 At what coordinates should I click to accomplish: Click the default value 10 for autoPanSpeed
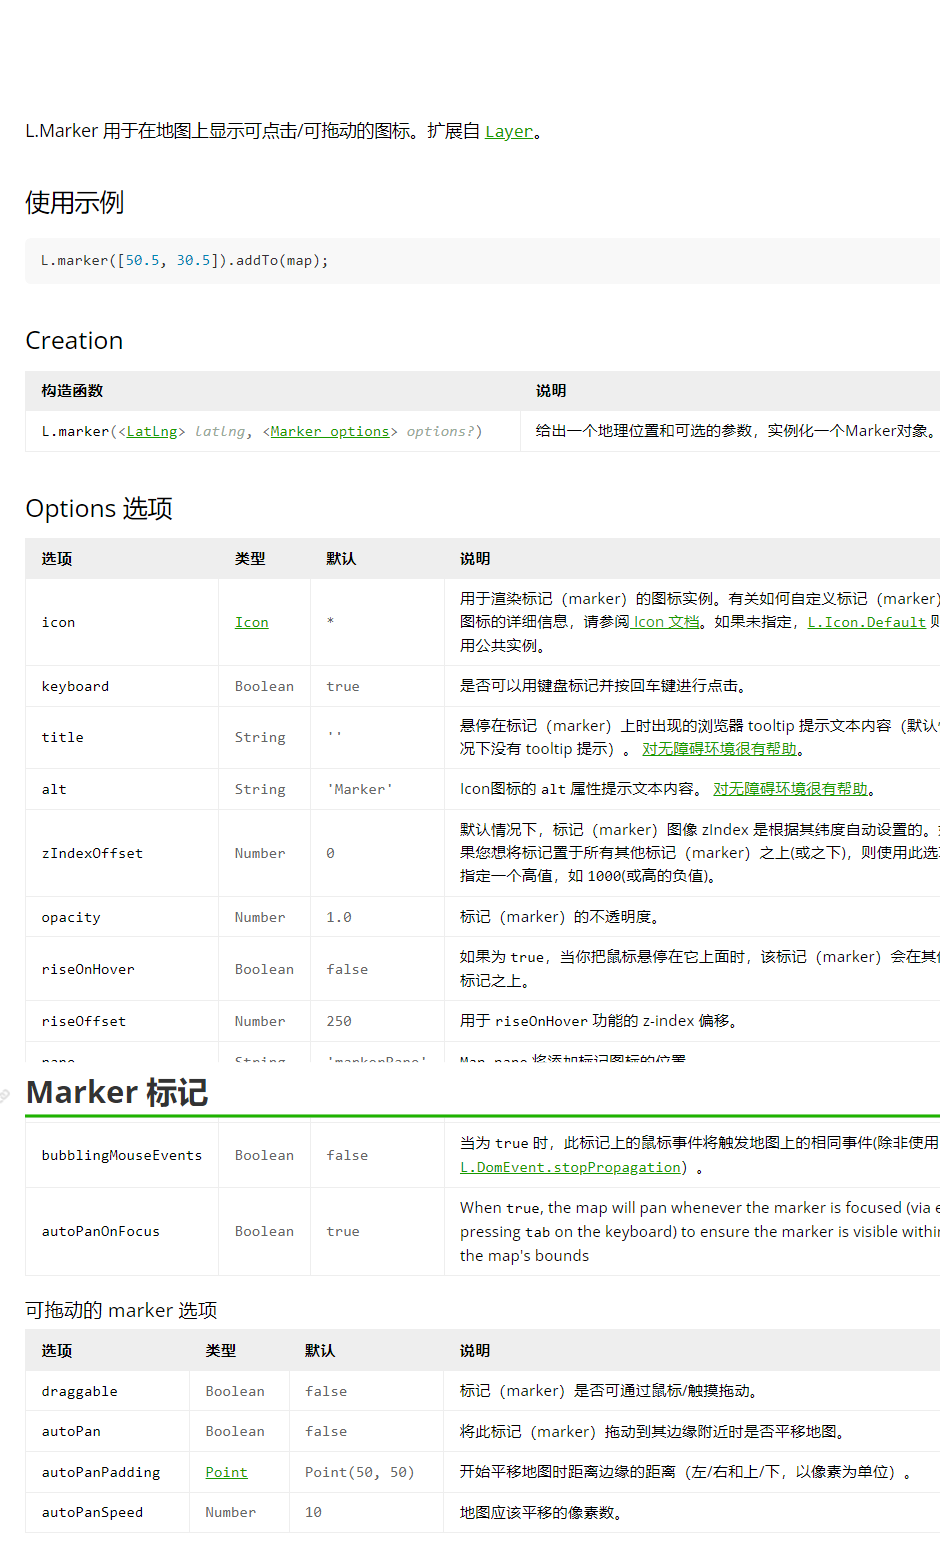point(313,1512)
